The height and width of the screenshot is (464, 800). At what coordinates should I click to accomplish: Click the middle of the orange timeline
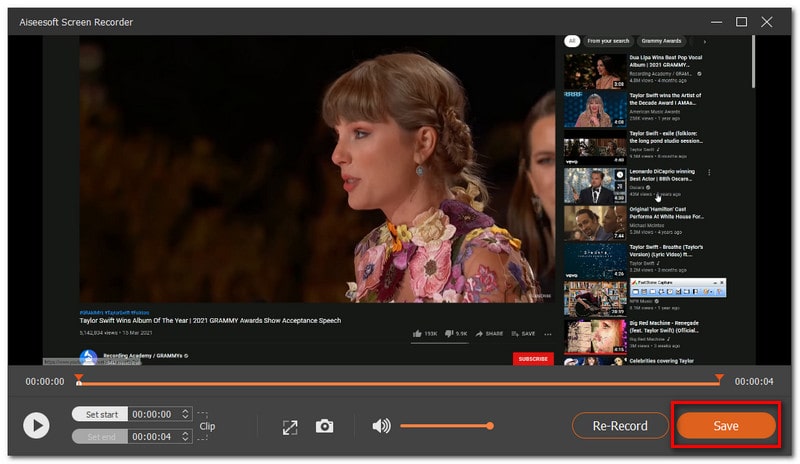(399, 382)
